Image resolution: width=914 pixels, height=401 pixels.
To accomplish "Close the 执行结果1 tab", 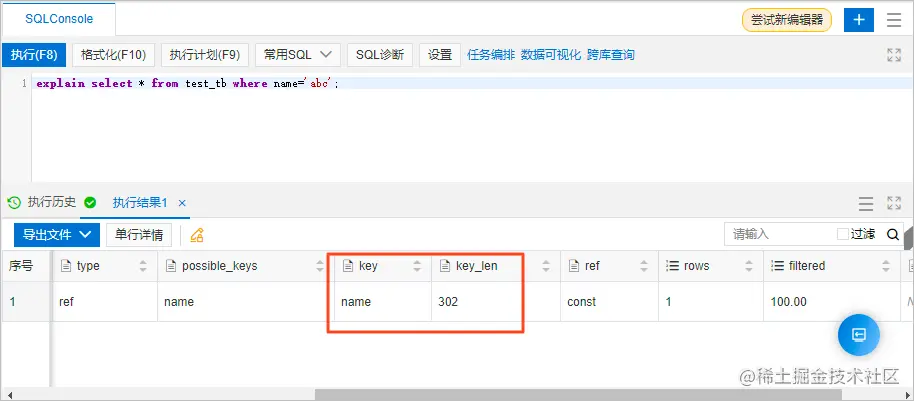I will 182,203.
